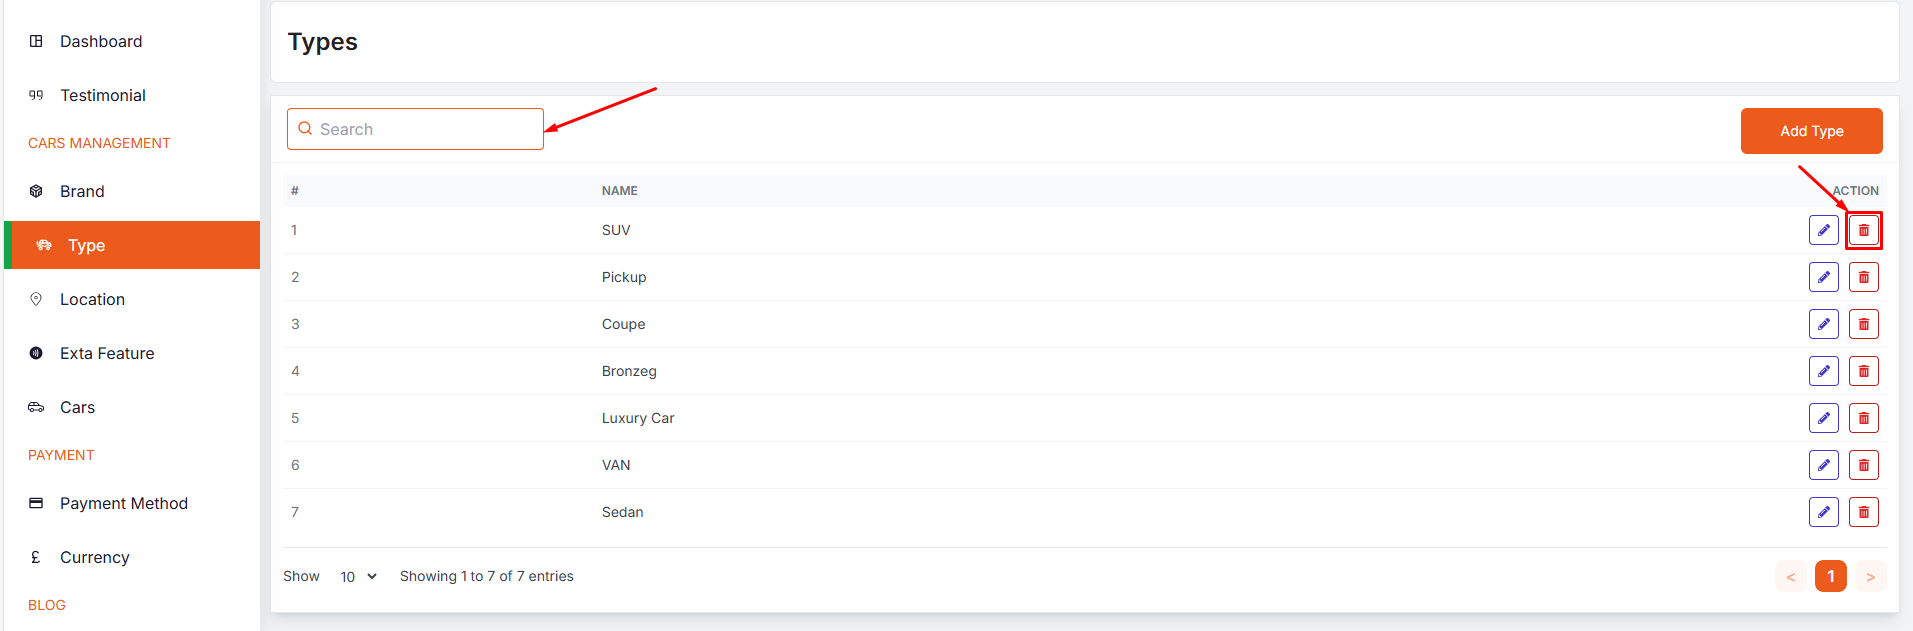Delete the Bronzeg type entry
The width and height of the screenshot is (1913, 631).
pos(1863,371)
